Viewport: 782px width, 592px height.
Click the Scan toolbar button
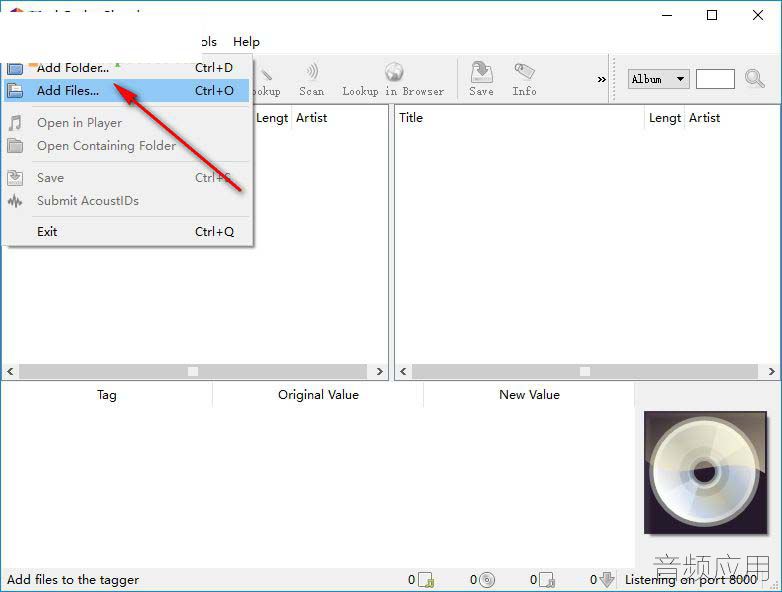coord(312,80)
